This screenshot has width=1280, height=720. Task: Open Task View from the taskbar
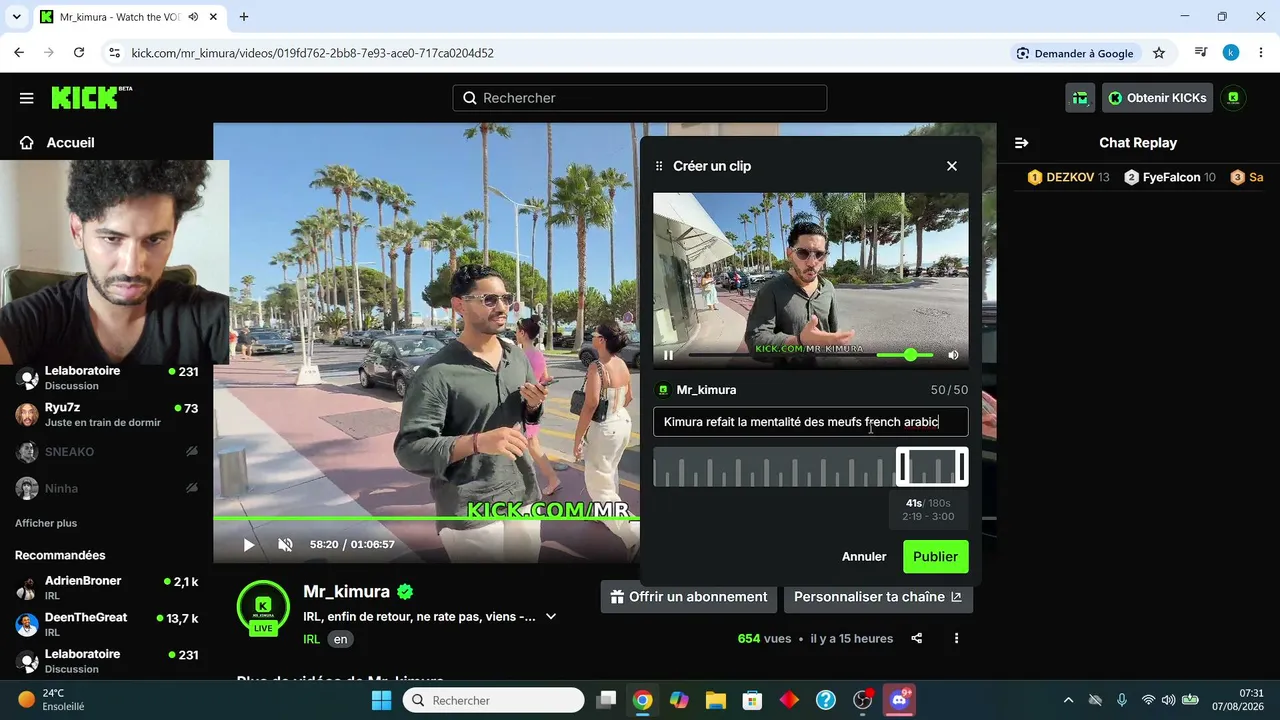coord(606,700)
